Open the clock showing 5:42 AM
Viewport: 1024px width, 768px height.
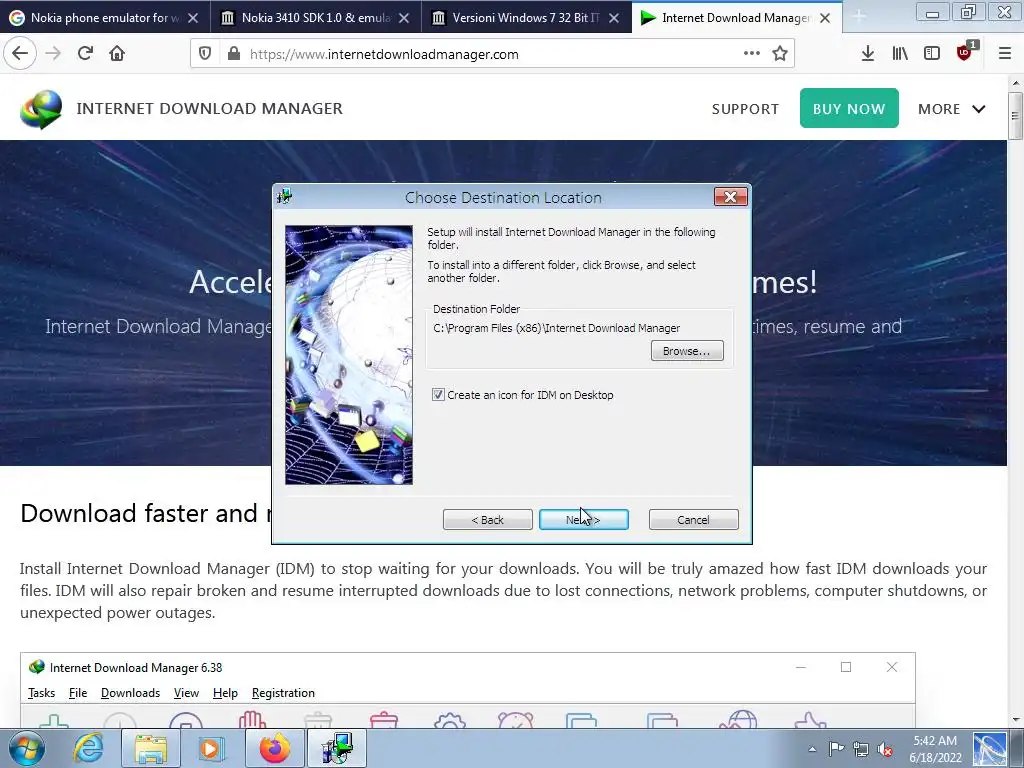pos(935,749)
